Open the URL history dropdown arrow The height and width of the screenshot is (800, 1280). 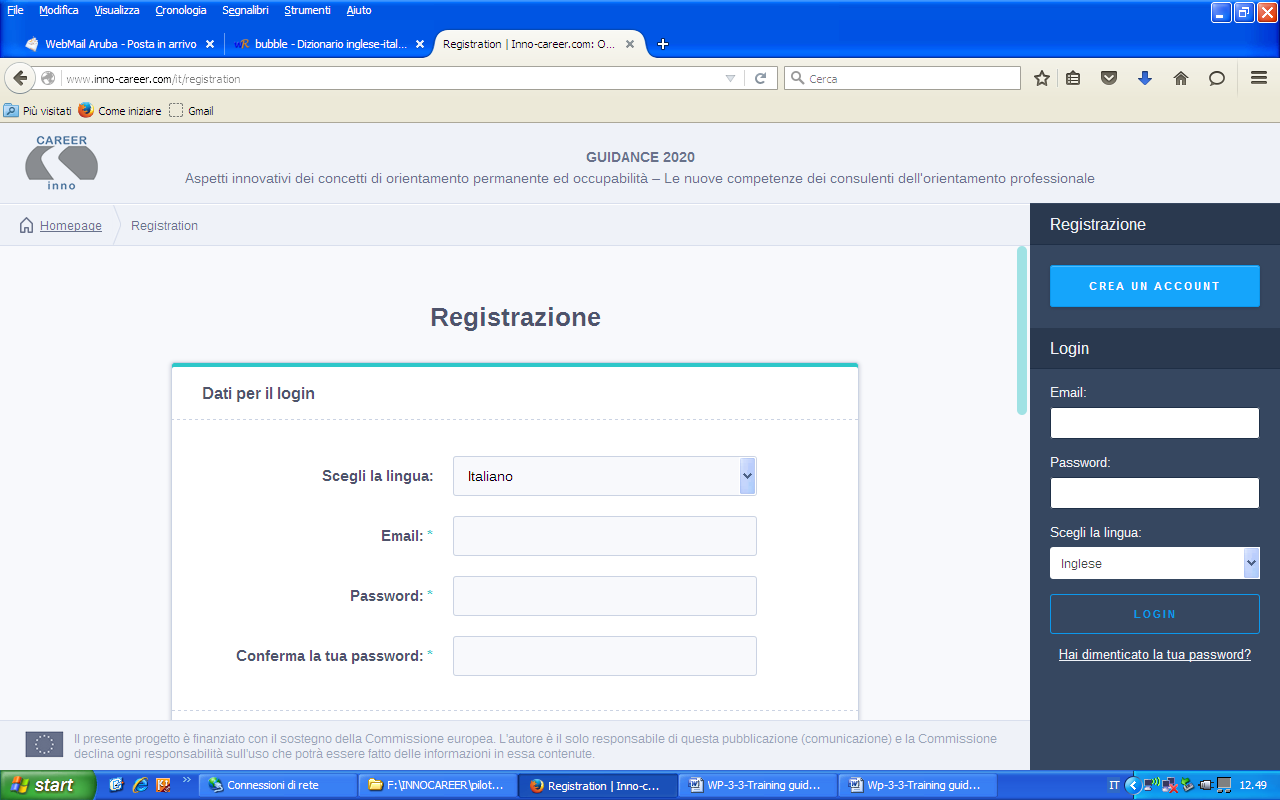pos(731,78)
